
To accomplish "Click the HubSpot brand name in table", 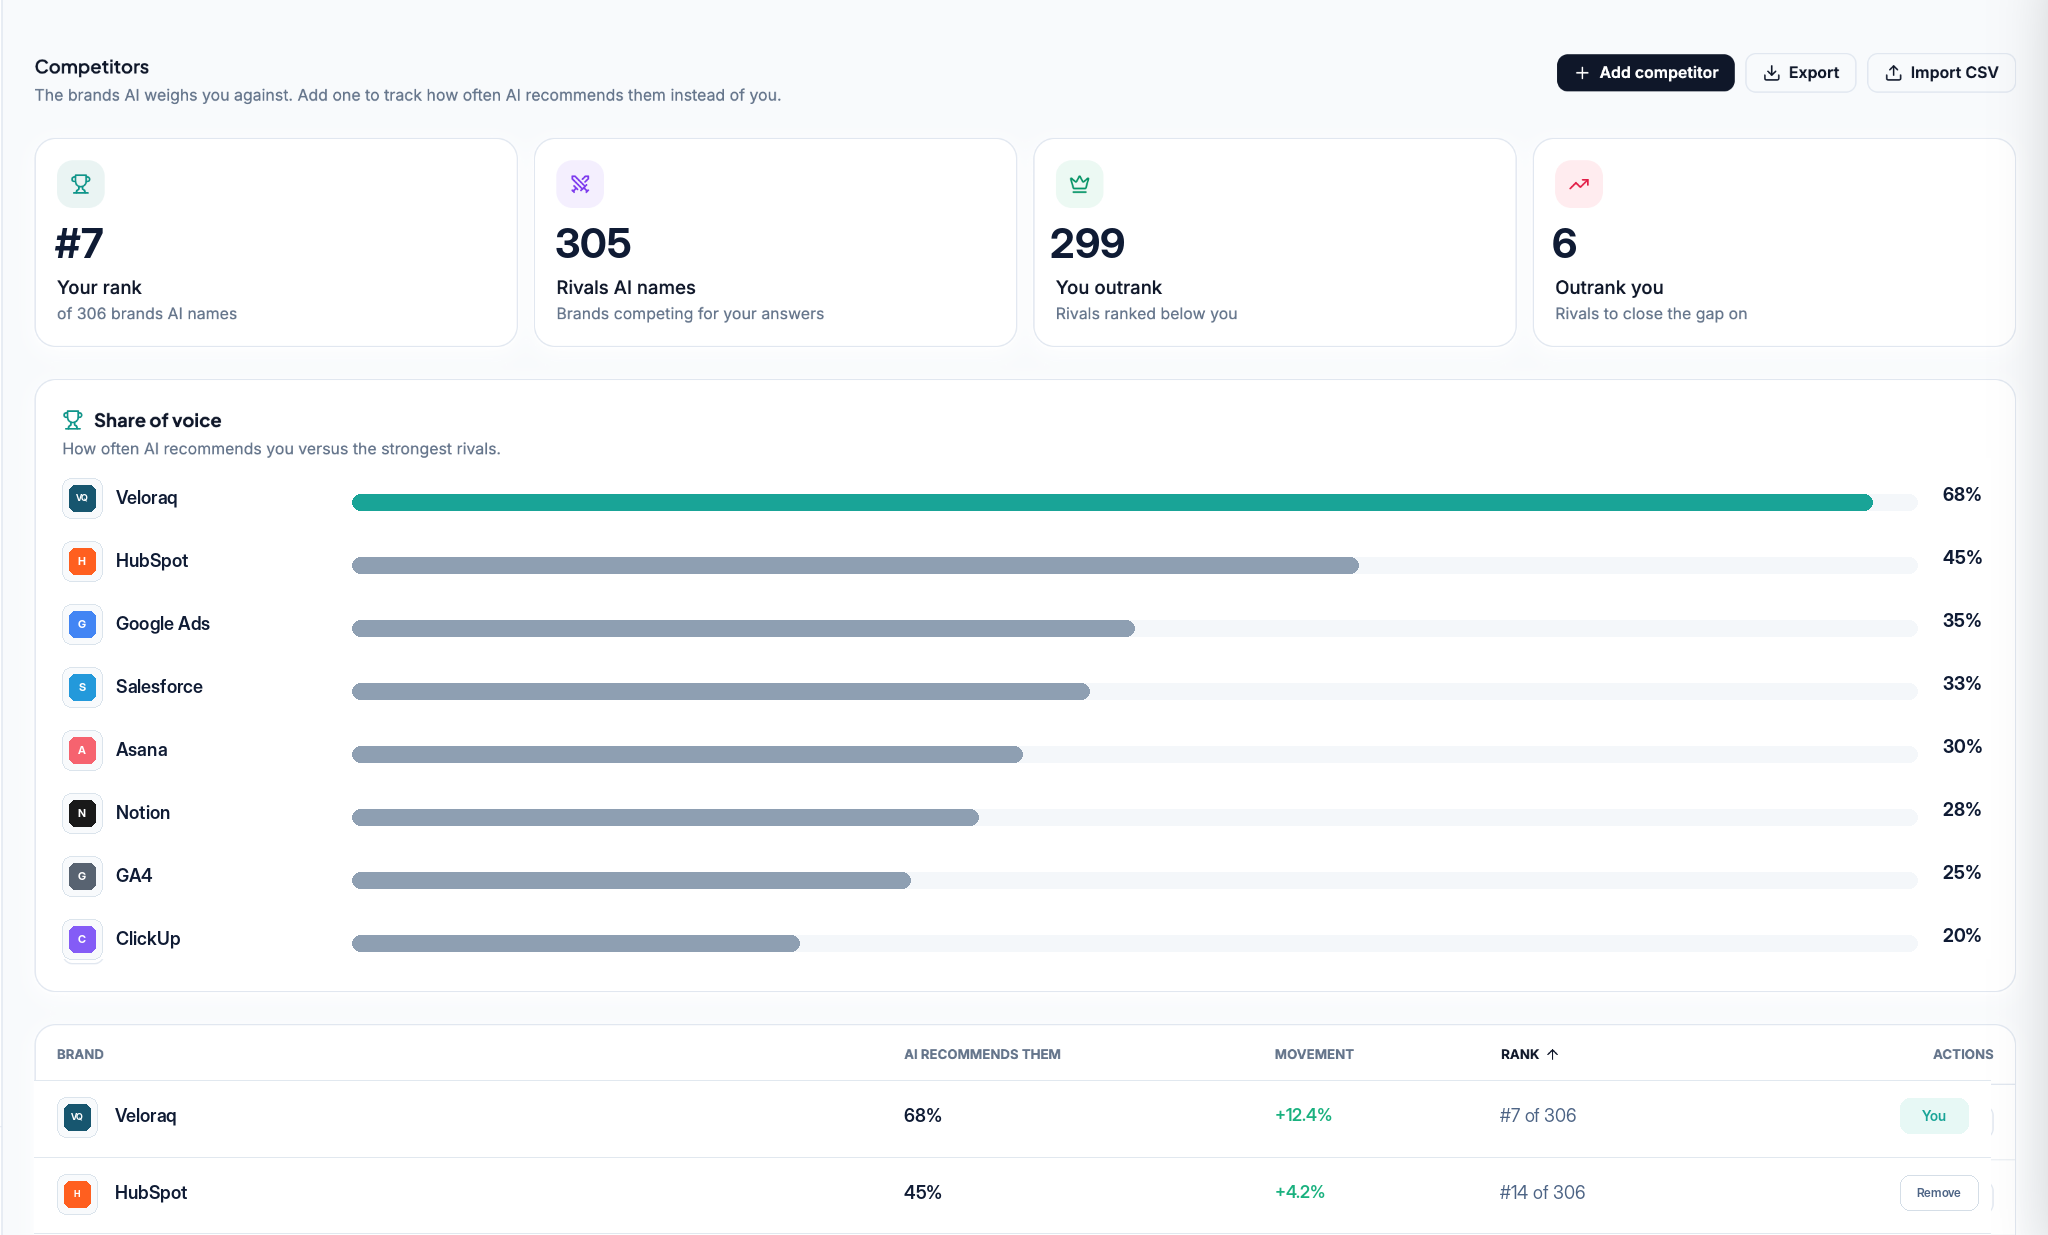I will [151, 1192].
